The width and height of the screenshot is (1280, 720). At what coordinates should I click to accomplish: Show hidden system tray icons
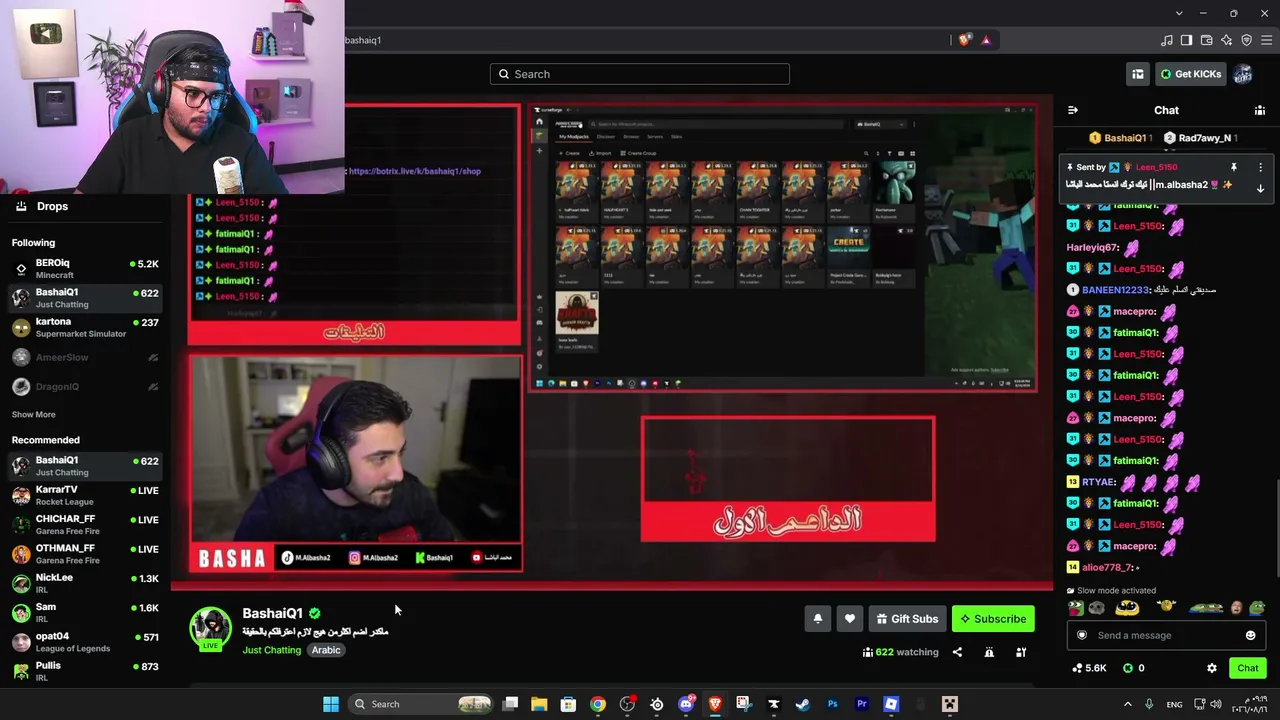click(x=1127, y=704)
